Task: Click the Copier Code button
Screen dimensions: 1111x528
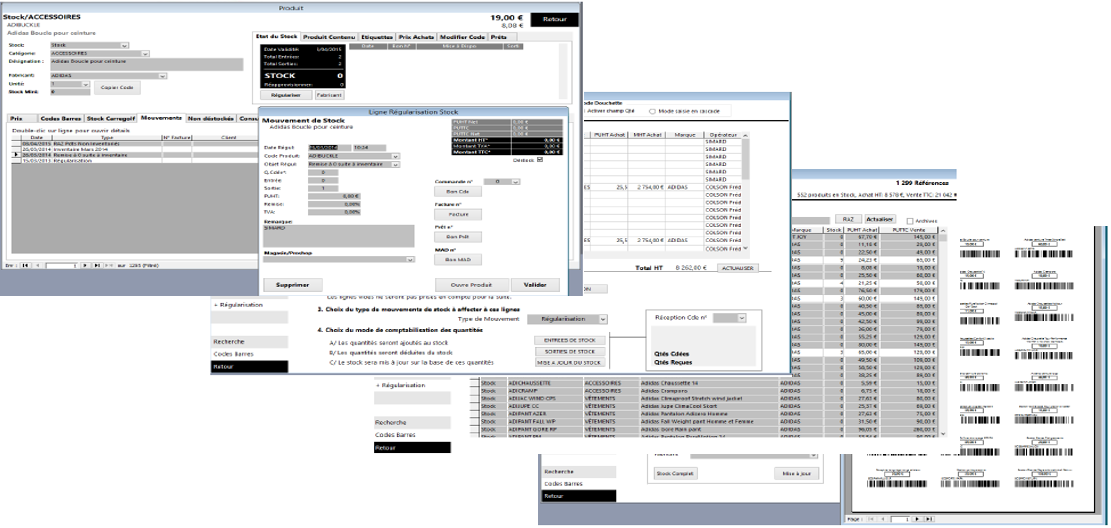Action: coord(117,87)
